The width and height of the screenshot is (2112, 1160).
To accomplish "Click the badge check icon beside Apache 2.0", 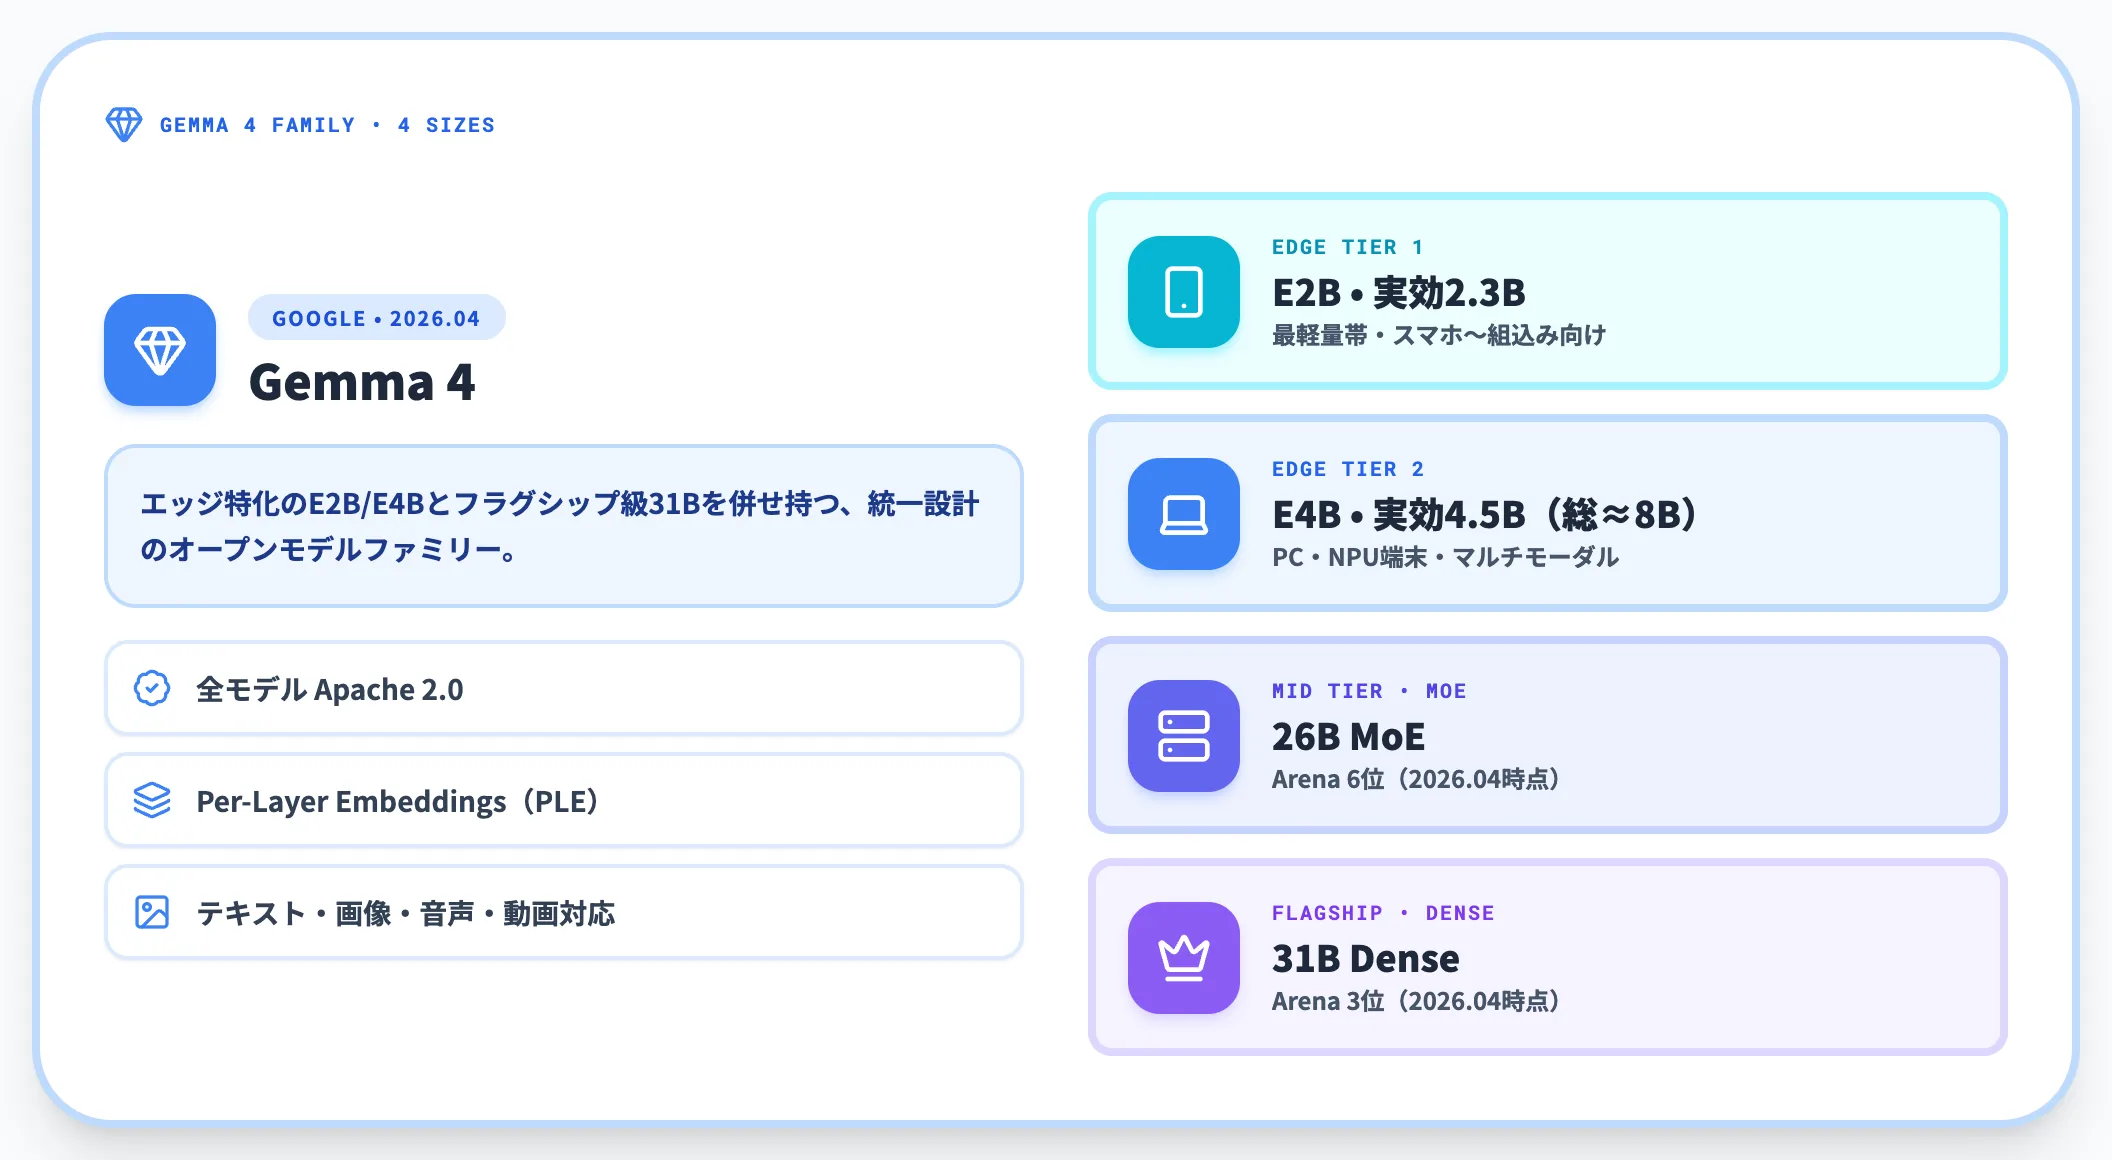I will [152, 688].
